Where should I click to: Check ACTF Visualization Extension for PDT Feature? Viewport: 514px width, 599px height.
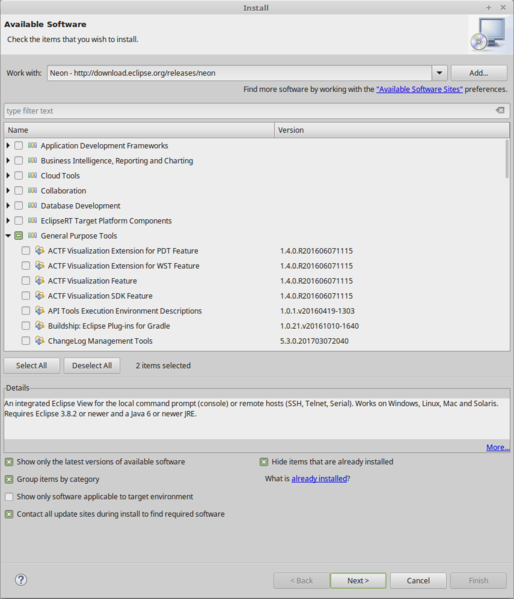click(26, 251)
